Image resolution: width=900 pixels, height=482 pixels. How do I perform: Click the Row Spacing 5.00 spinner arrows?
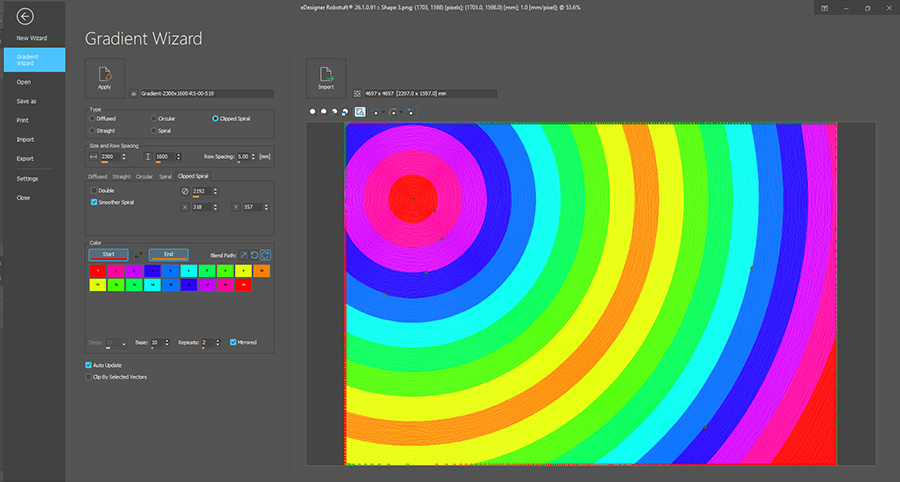tap(253, 157)
